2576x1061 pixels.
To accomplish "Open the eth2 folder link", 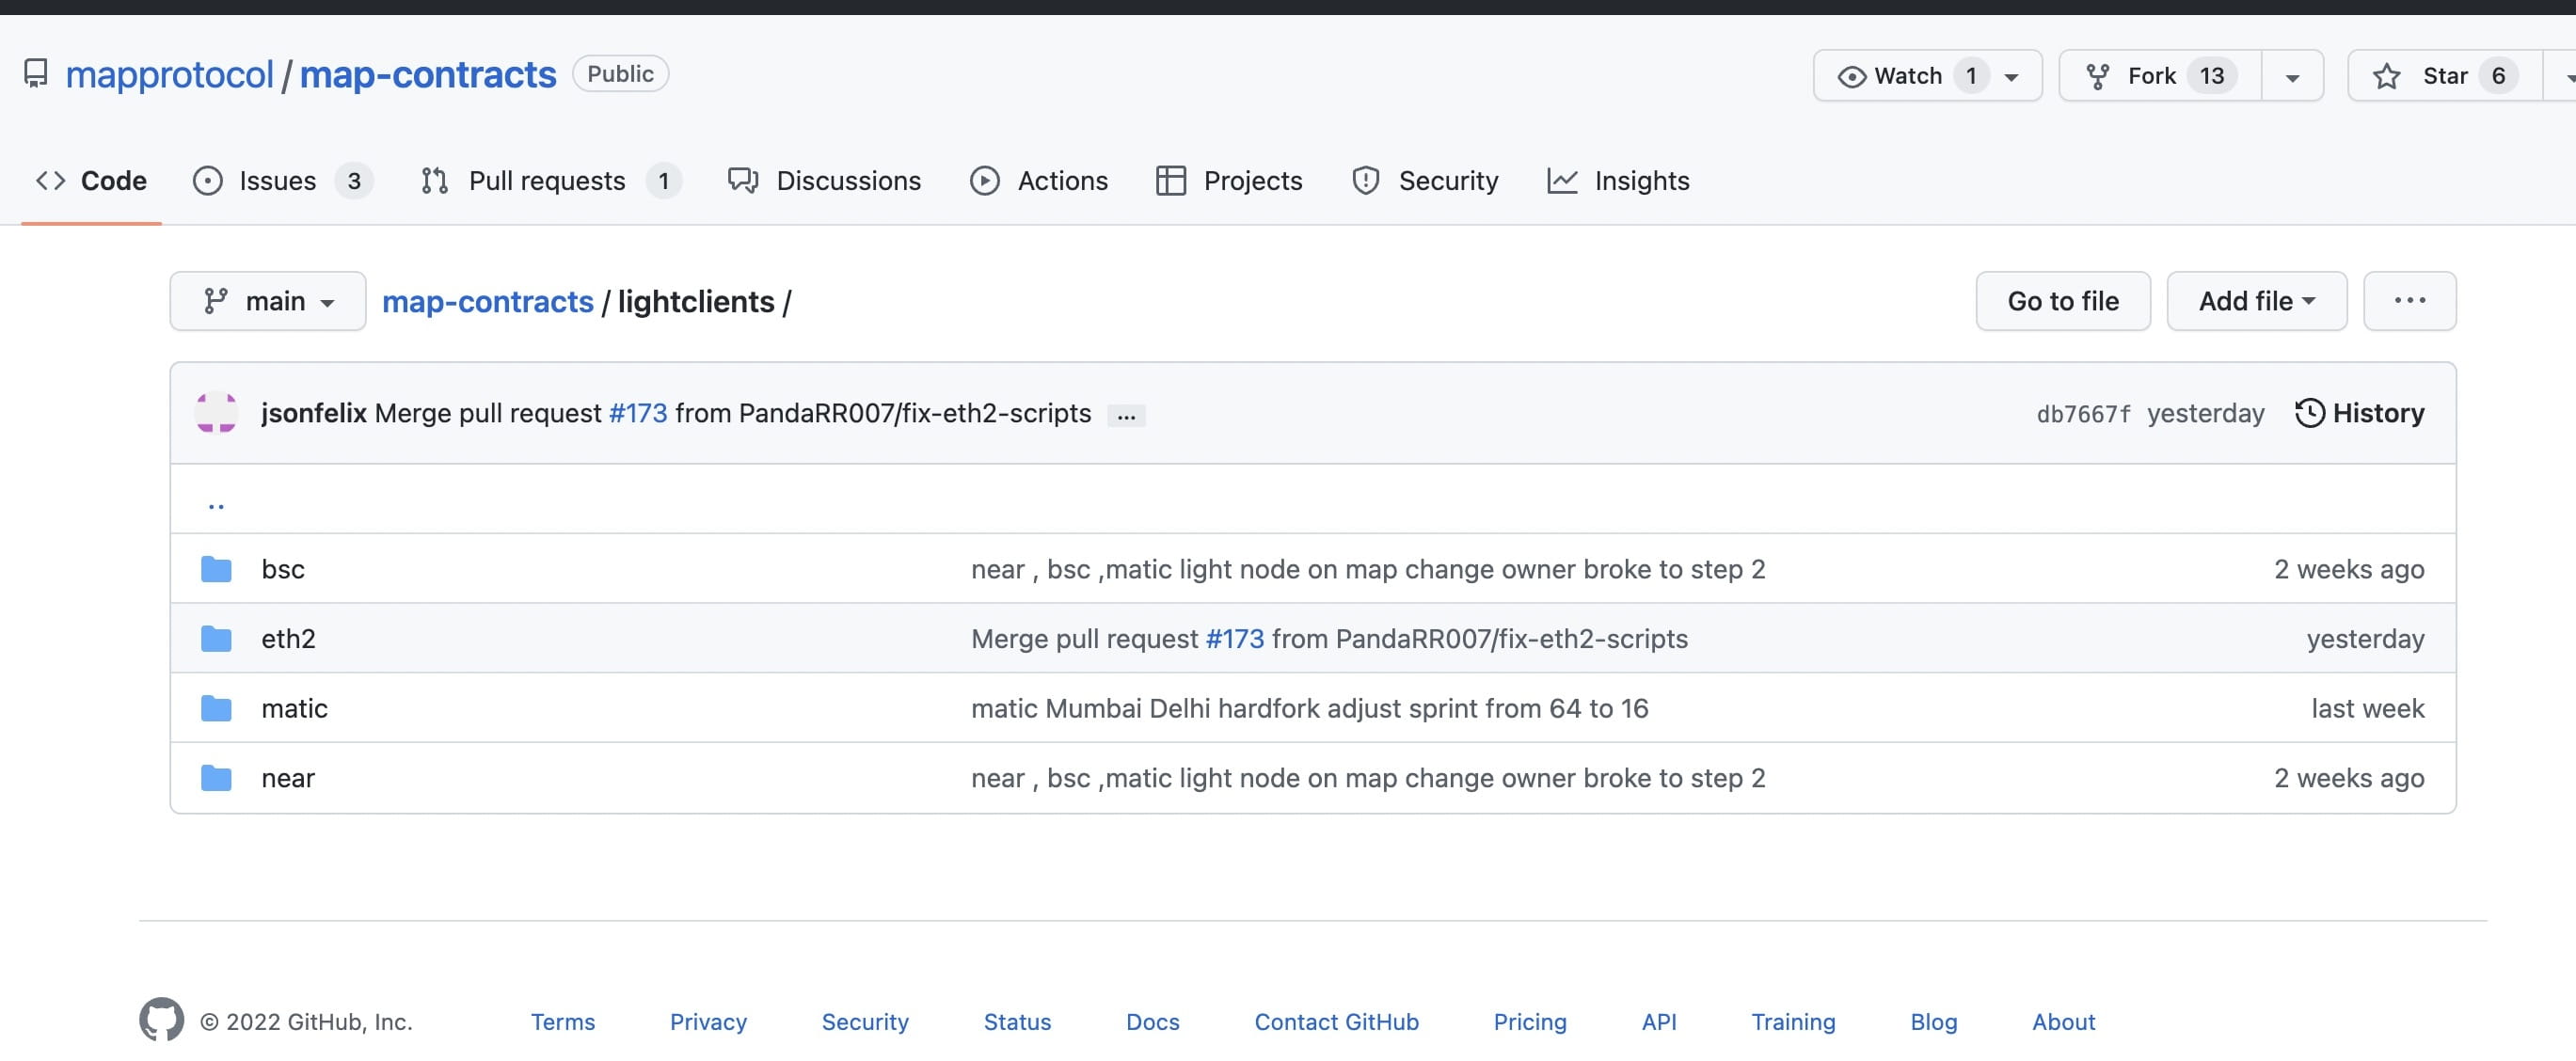I will point(288,638).
